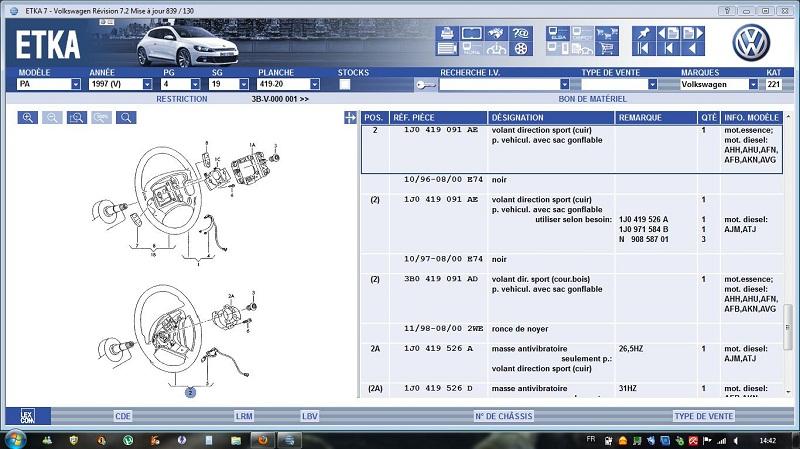800x449 pixels.
Task: Click restriction text 3B-V-000 001 >>
Action: 280,99
